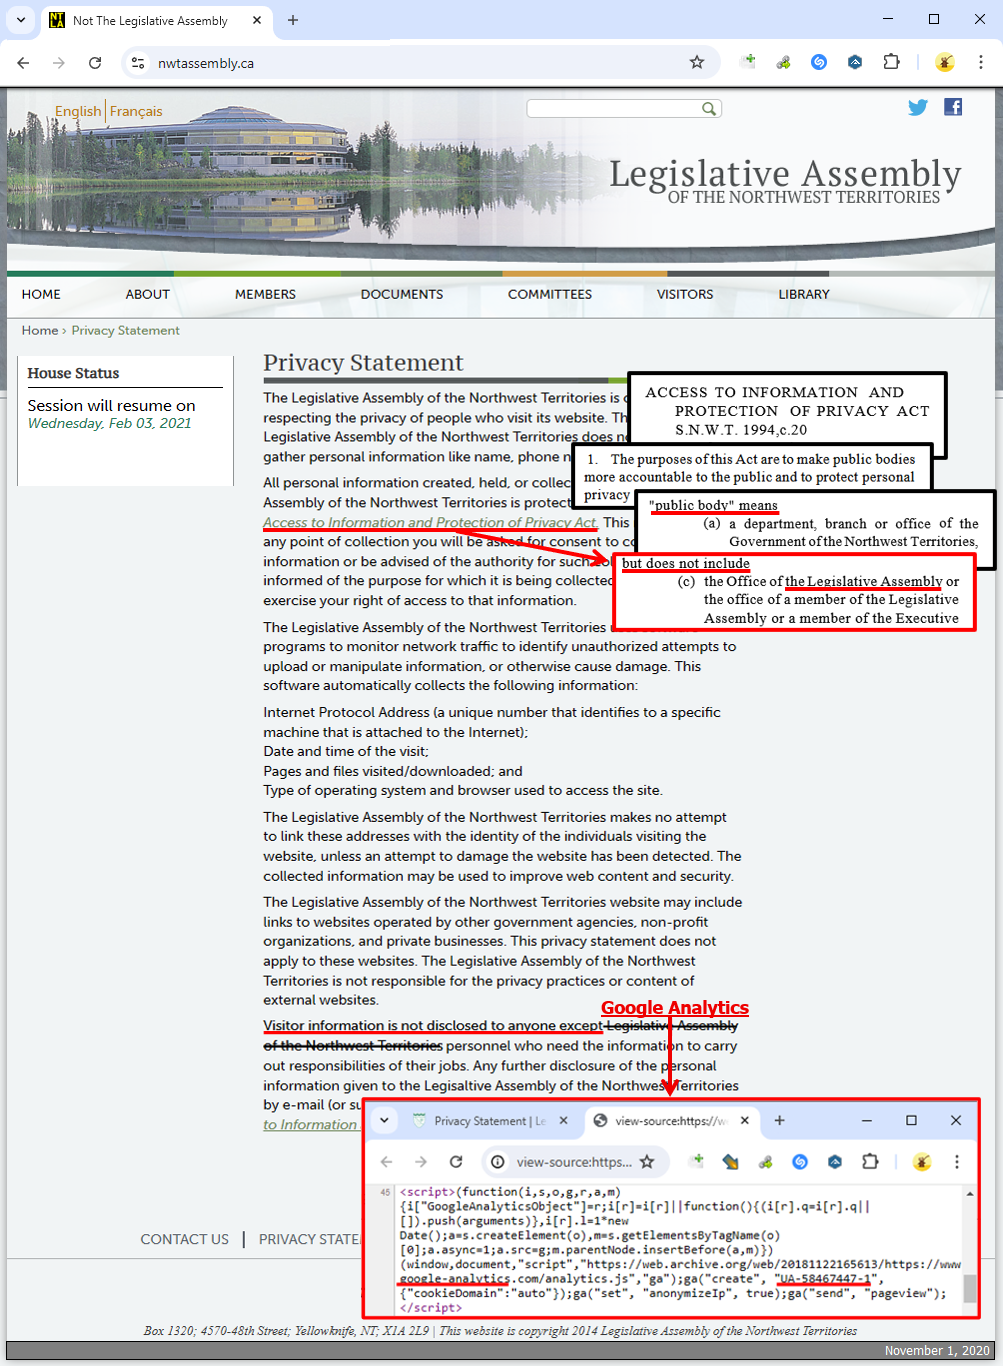Open the tab search dropdown in the inset window
Image resolution: width=1003 pixels, height=1366 pixels.
[x=384, y=1120]
